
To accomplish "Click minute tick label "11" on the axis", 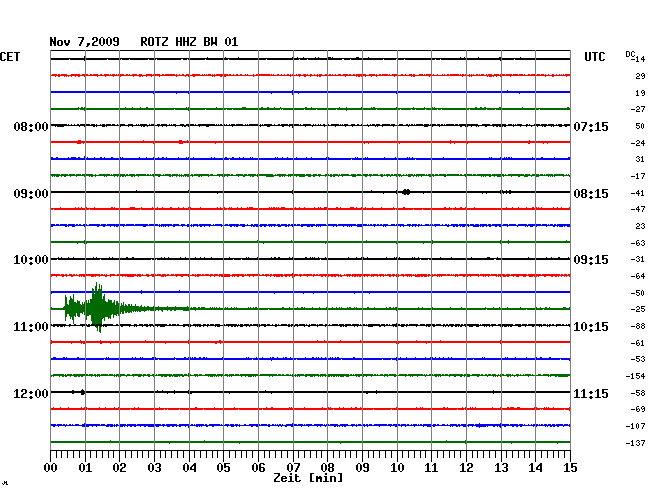I will (x=431, y=467).
